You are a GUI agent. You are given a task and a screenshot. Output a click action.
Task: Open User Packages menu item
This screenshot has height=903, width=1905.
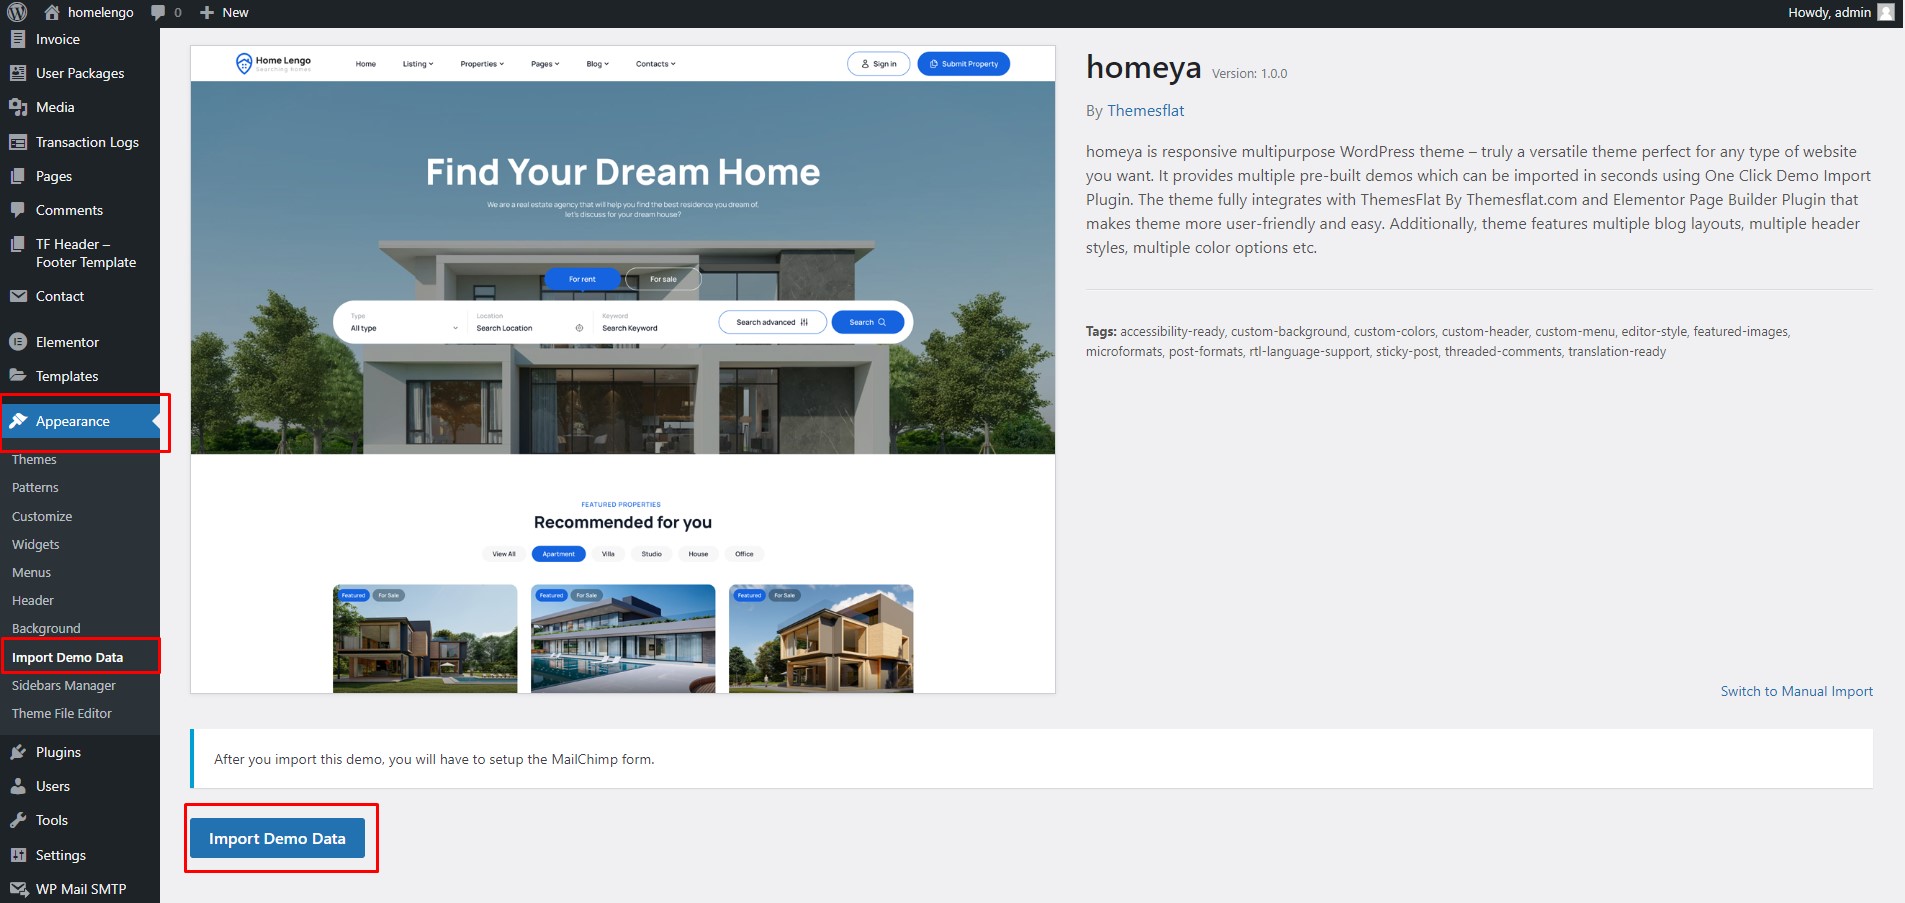[80, 73]
